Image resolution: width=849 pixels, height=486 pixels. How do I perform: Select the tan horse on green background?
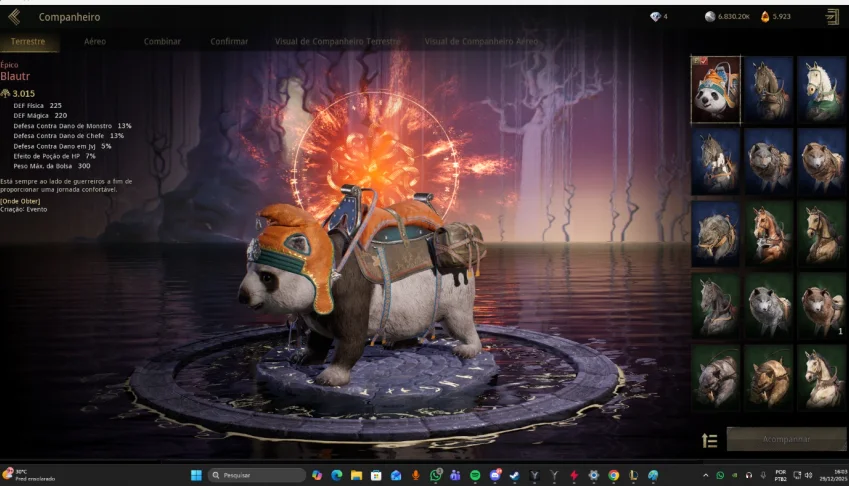point(821,234)
